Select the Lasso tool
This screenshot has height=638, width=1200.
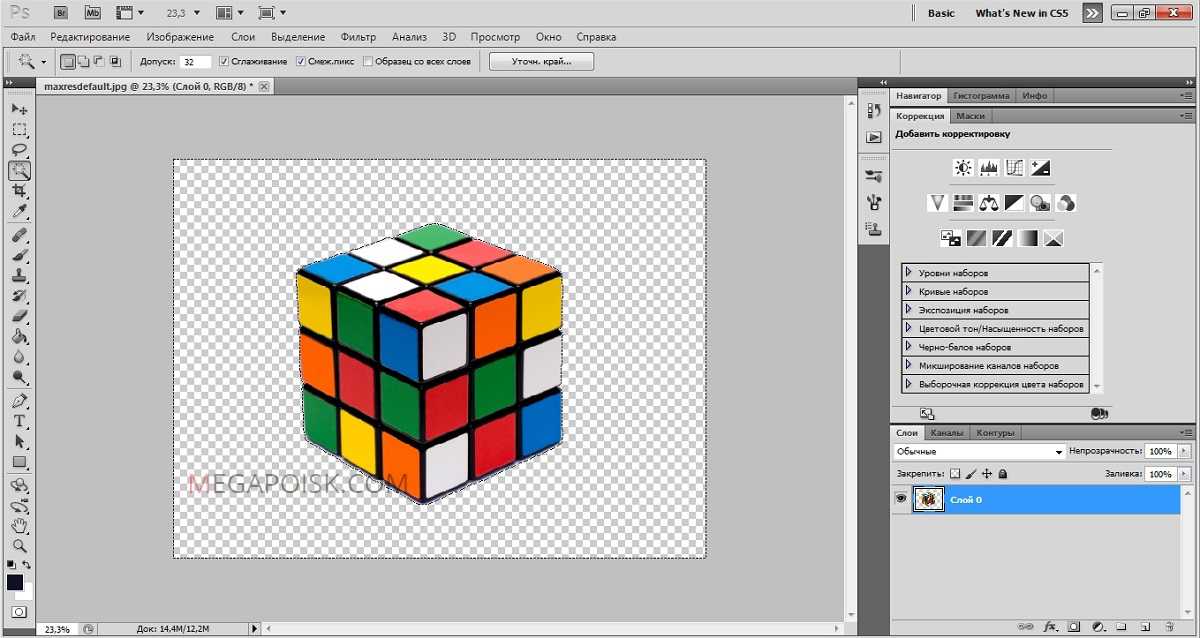tap(19, 150)
